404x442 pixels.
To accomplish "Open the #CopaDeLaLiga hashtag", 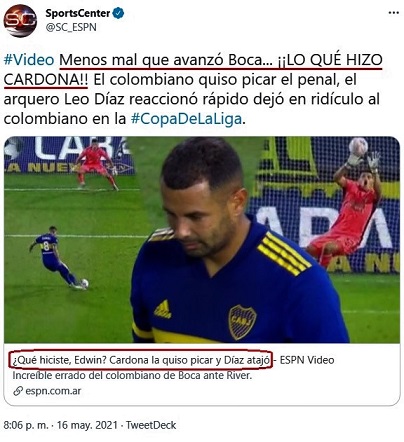I will [186, 119].
